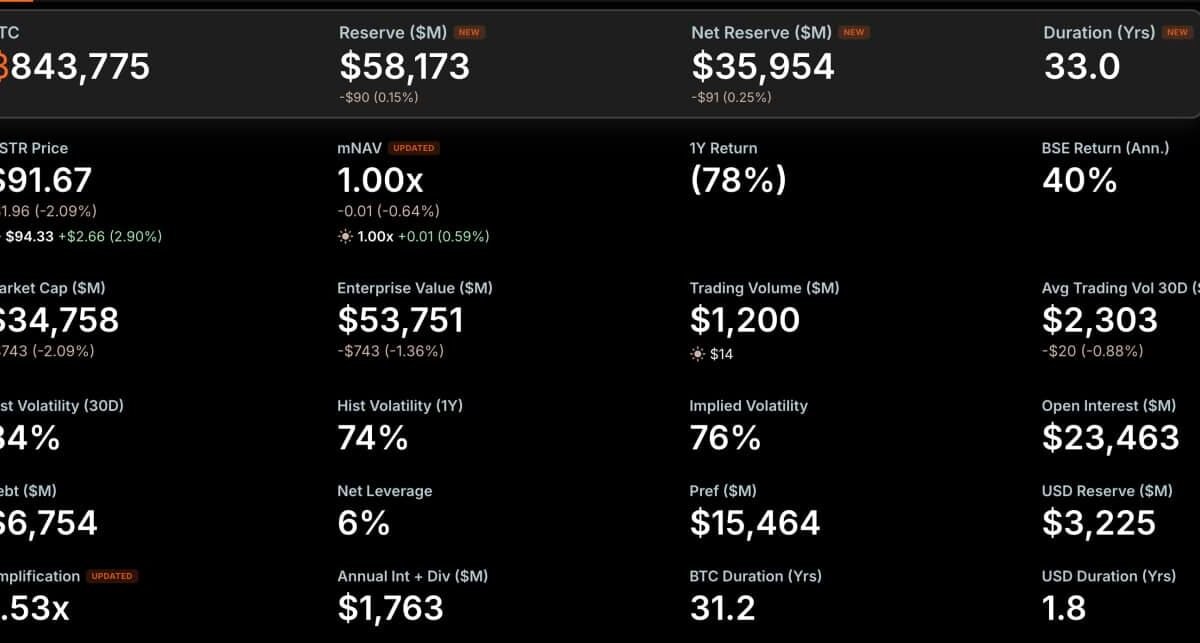Click the NEW badge beside Net Reserve ($M)
The height and width of the screenshot is (643, 1200).
point(854,33)
